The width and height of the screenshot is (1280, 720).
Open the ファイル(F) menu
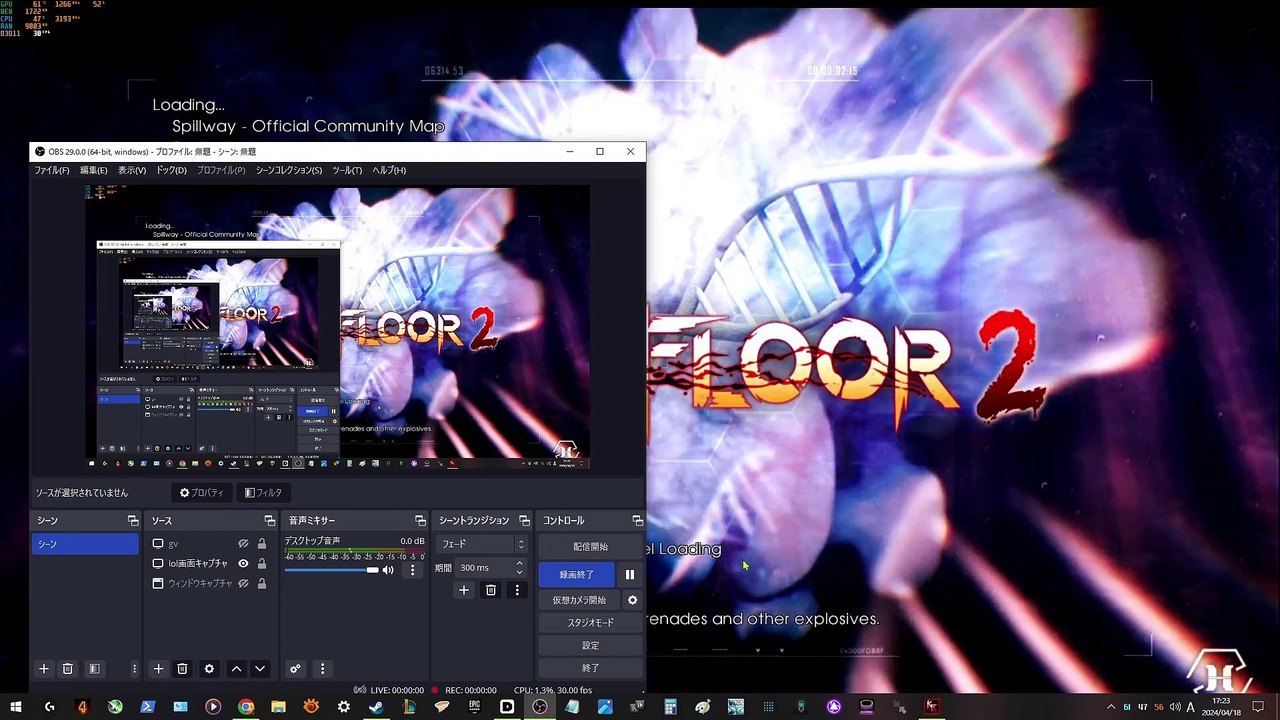pos(52,170)
